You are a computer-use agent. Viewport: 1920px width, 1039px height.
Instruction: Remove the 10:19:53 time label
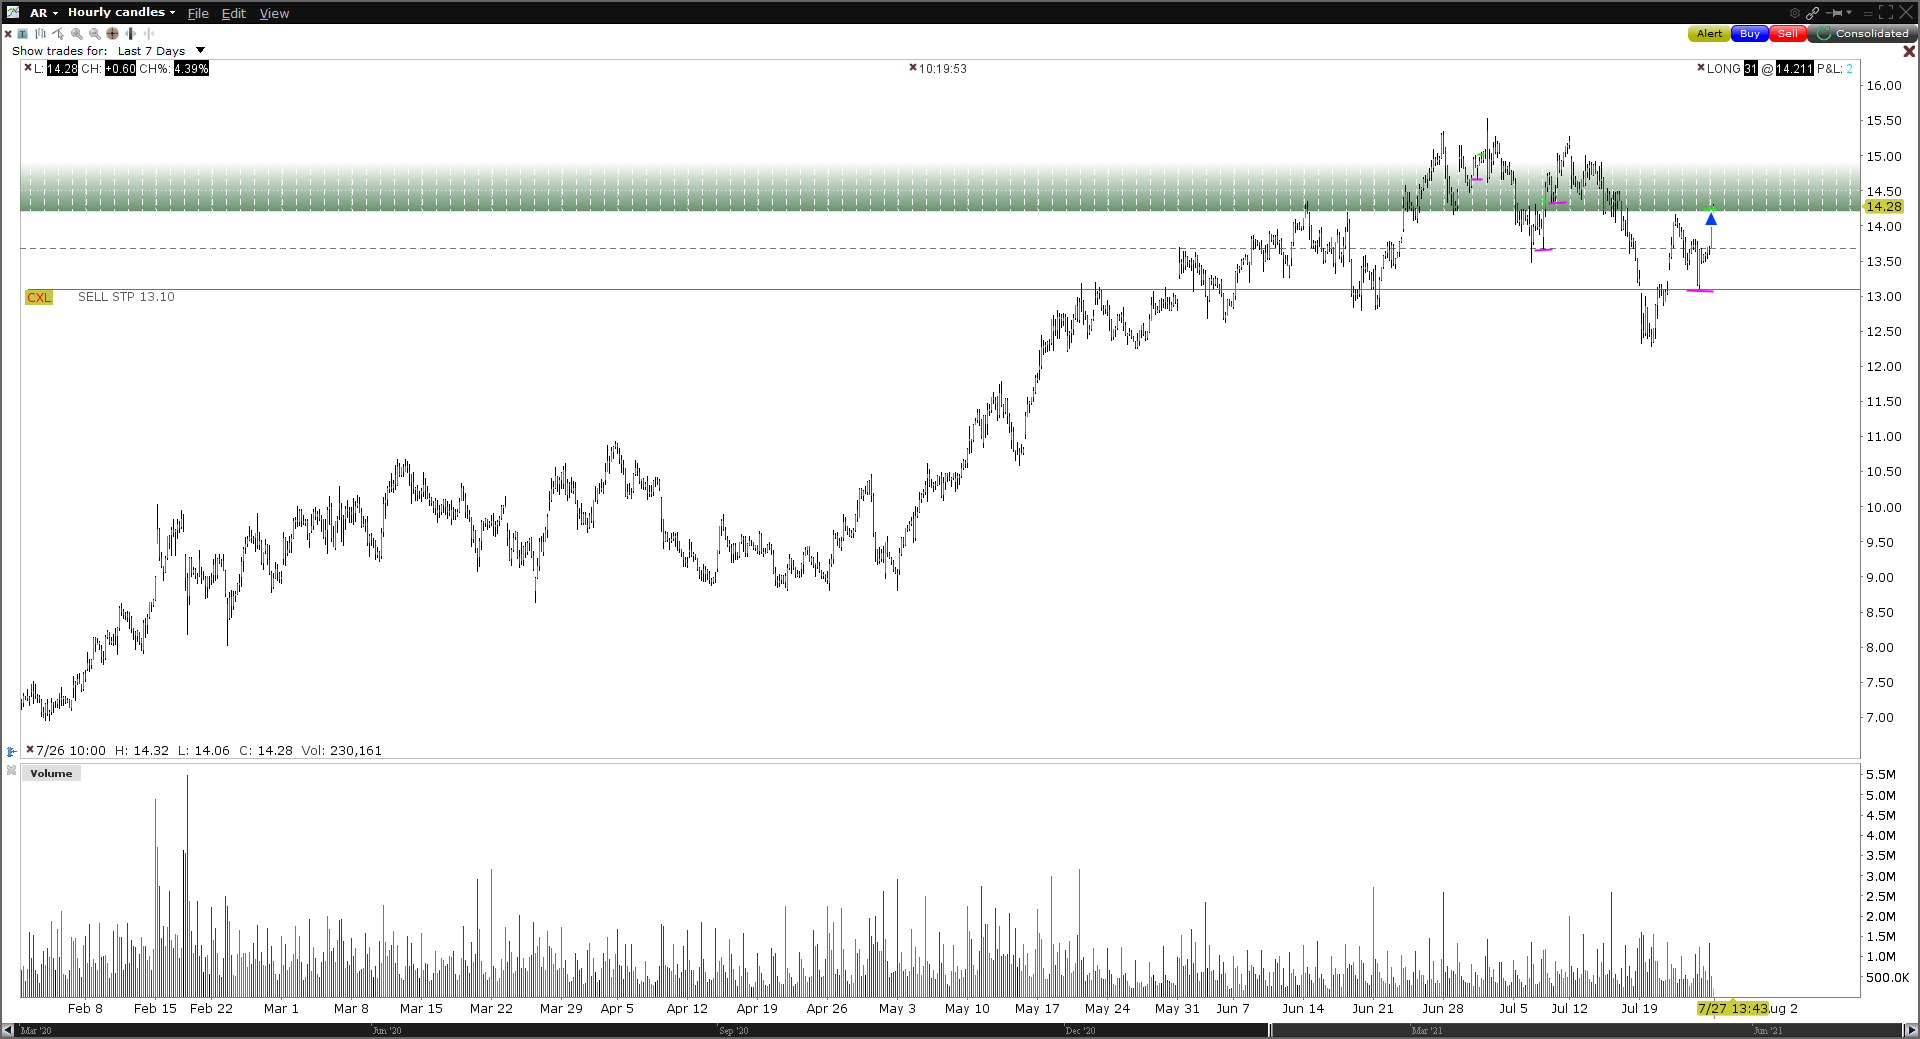tap(913, 68)
